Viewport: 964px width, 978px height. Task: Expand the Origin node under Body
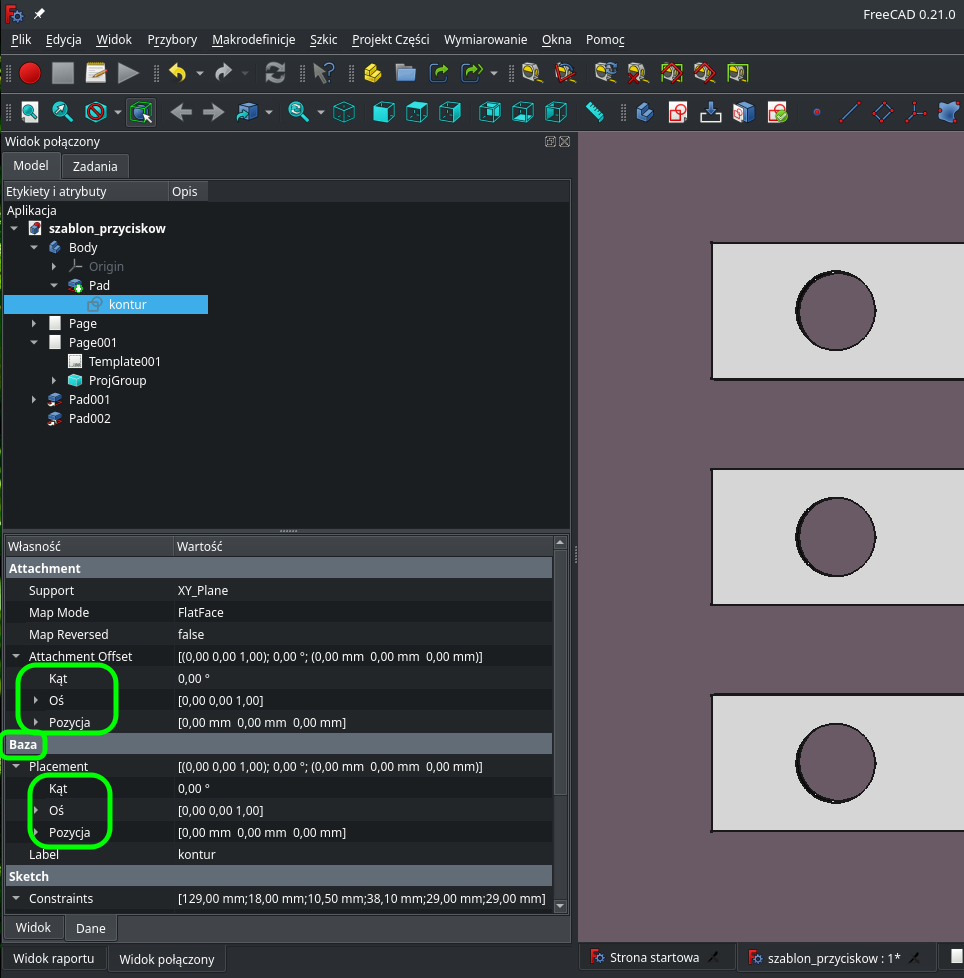(x=54, y=266)
